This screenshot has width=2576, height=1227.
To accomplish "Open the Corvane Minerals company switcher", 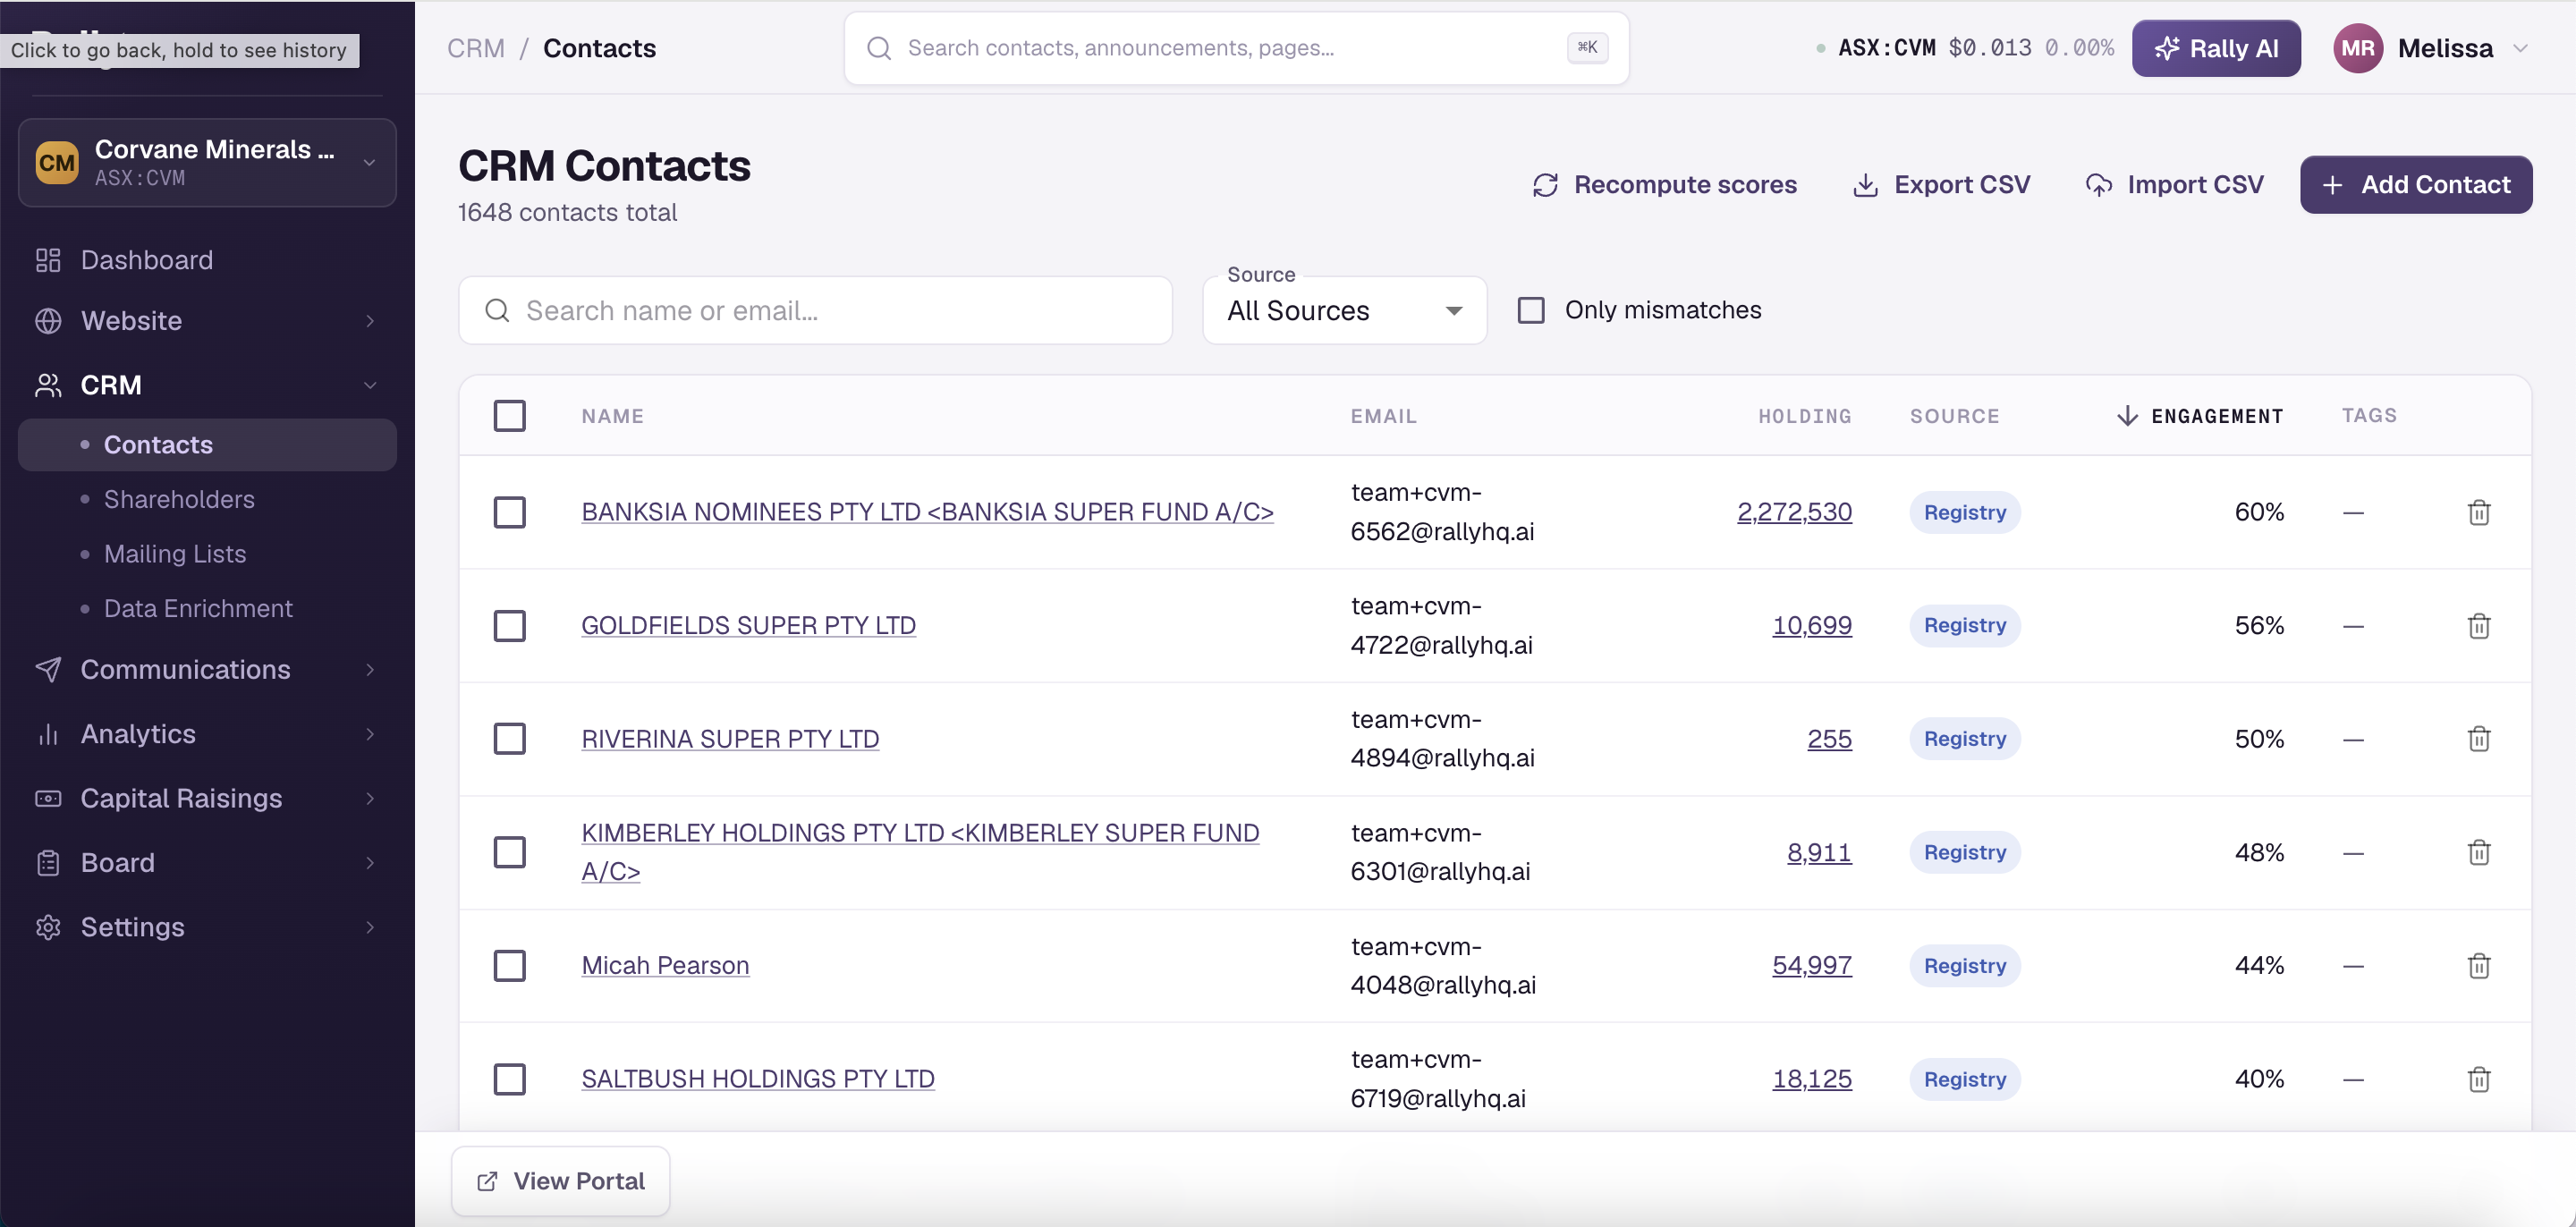I will coord(207,163).
